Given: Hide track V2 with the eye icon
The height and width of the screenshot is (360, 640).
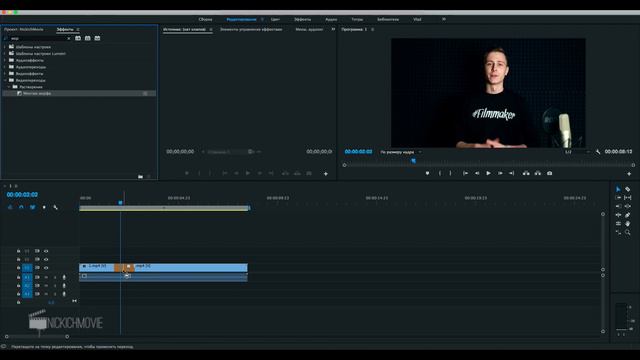Looking at the screenshot, I should point(46,259).
